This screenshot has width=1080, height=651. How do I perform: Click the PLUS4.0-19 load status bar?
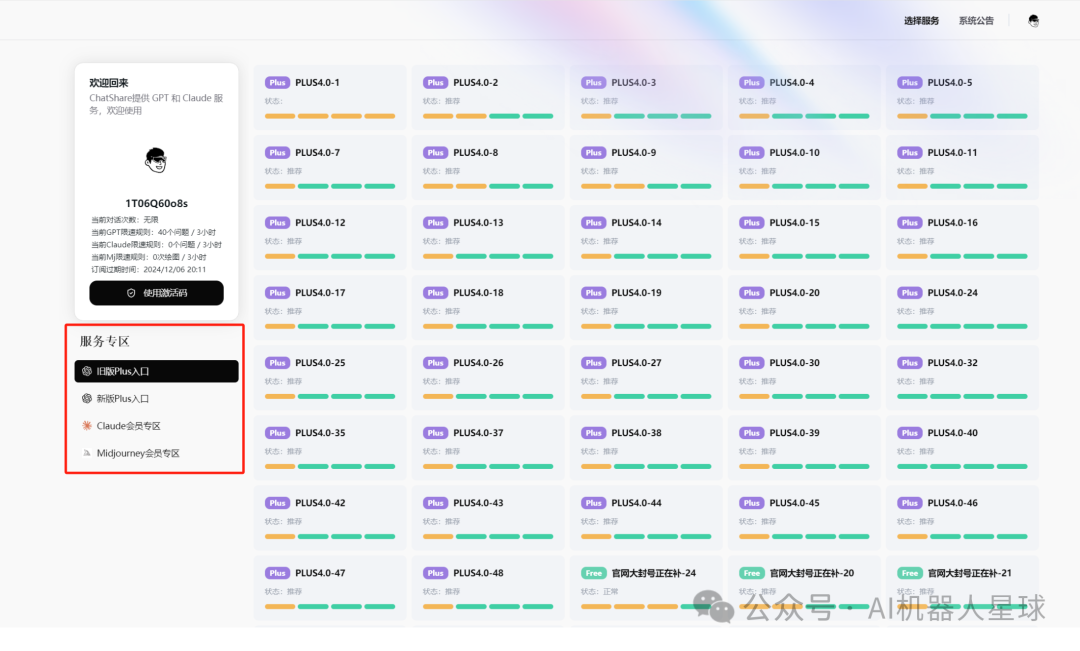(x=646, y=326)
